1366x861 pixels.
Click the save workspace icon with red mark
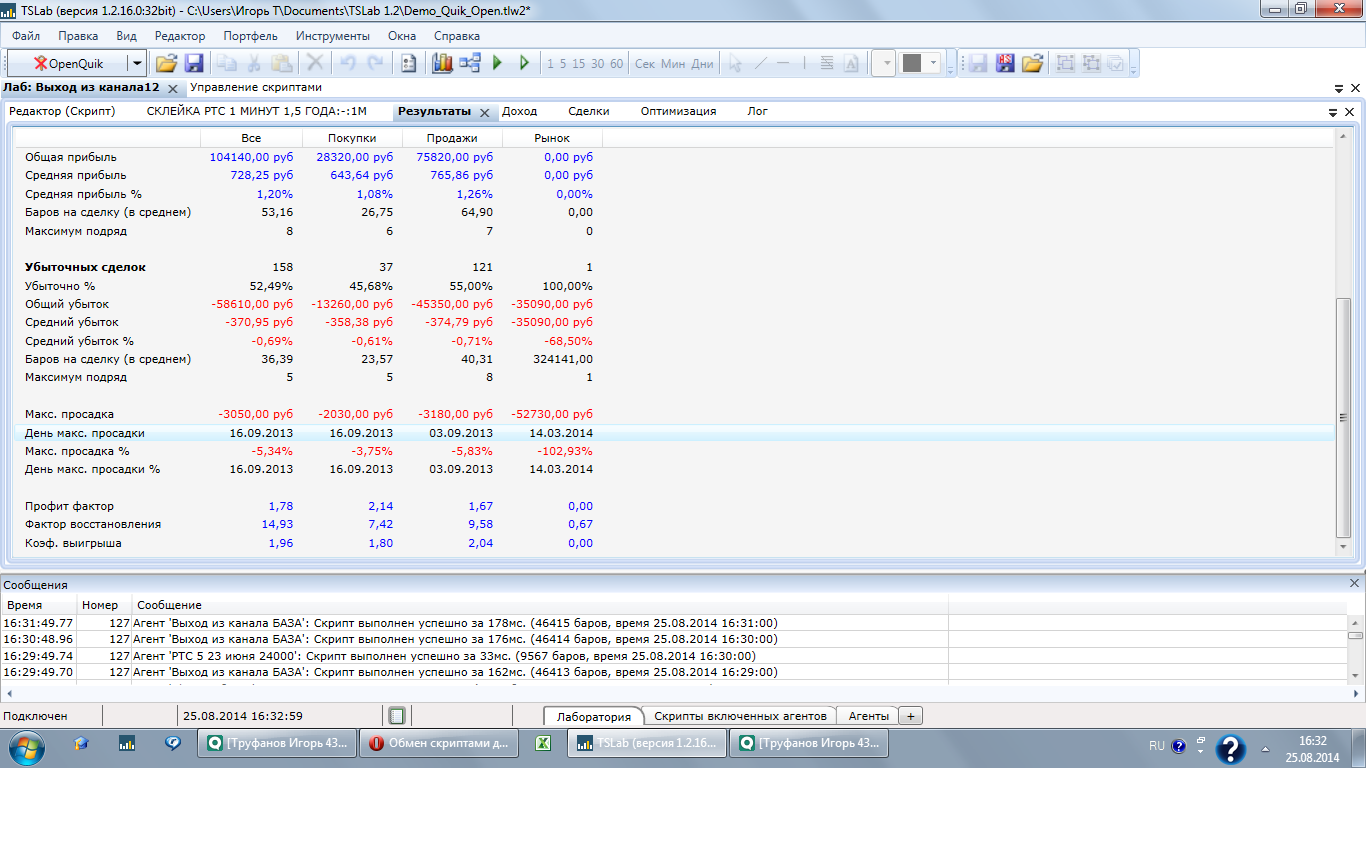pos(1005,63)
